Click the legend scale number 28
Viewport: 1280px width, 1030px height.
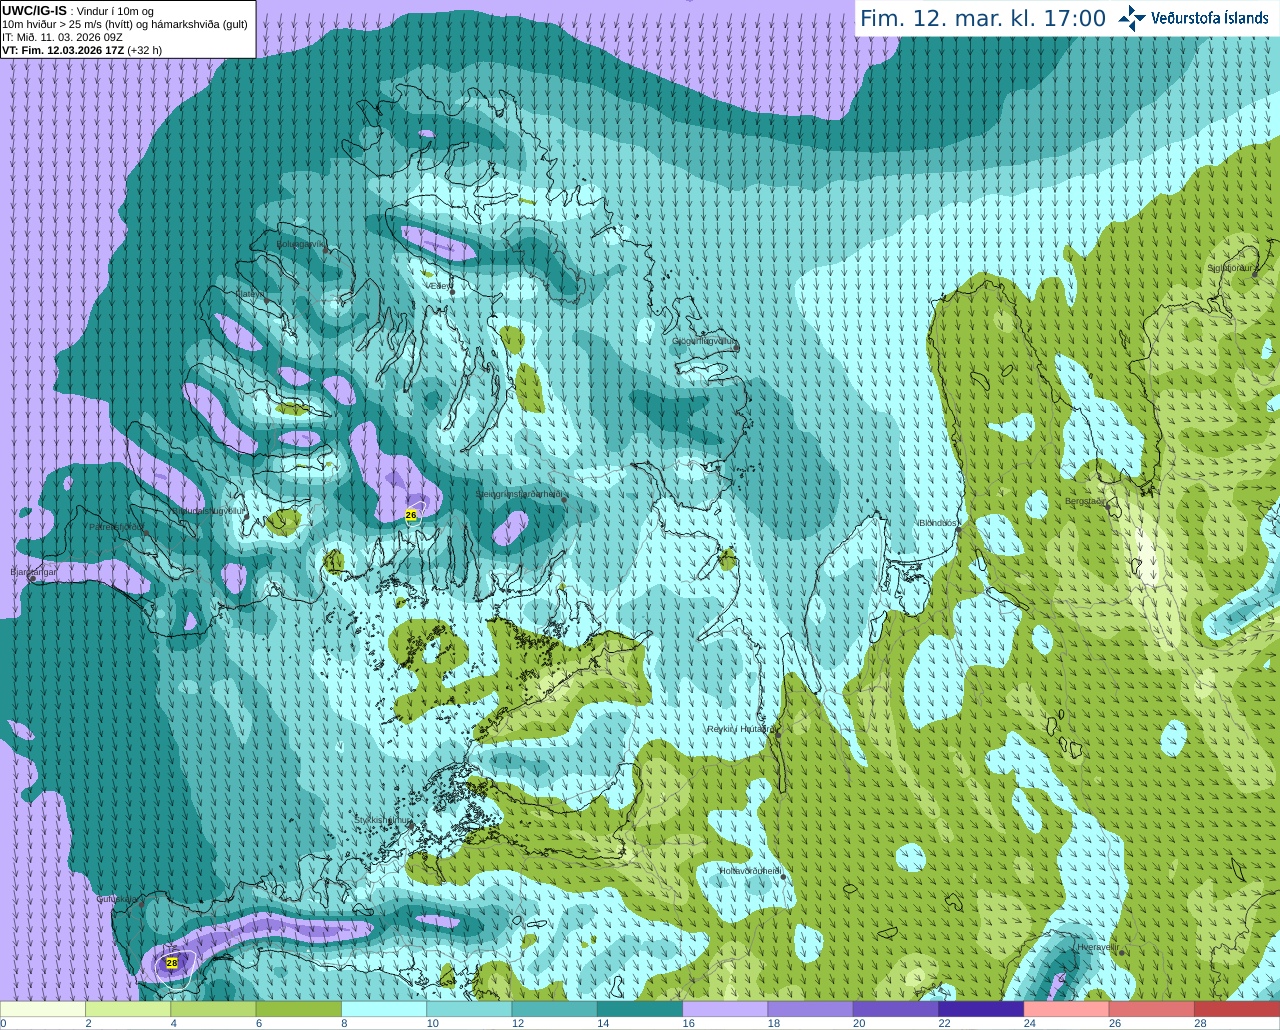click(1200, 1023)
